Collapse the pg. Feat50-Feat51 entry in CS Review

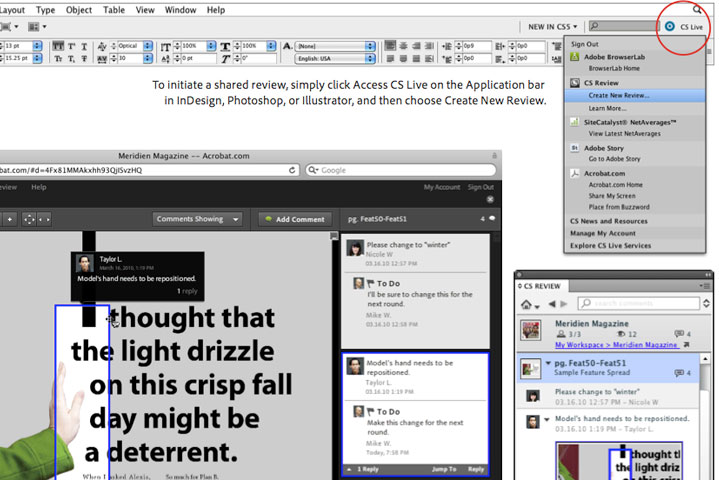pyautogui.click(x=548, y=363)
